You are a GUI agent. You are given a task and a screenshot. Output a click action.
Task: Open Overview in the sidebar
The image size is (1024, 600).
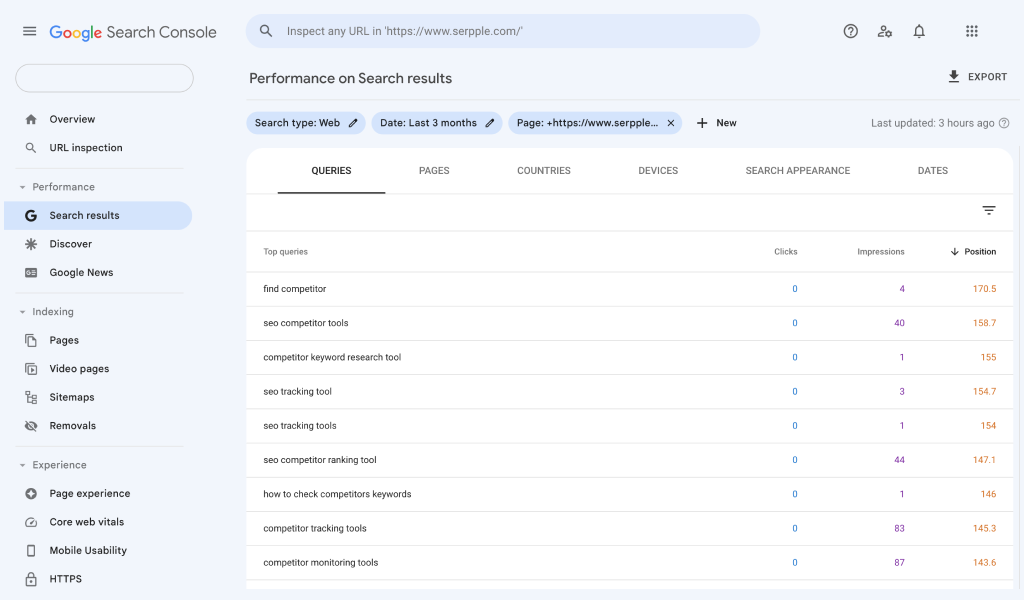click(x=72, y=119)
